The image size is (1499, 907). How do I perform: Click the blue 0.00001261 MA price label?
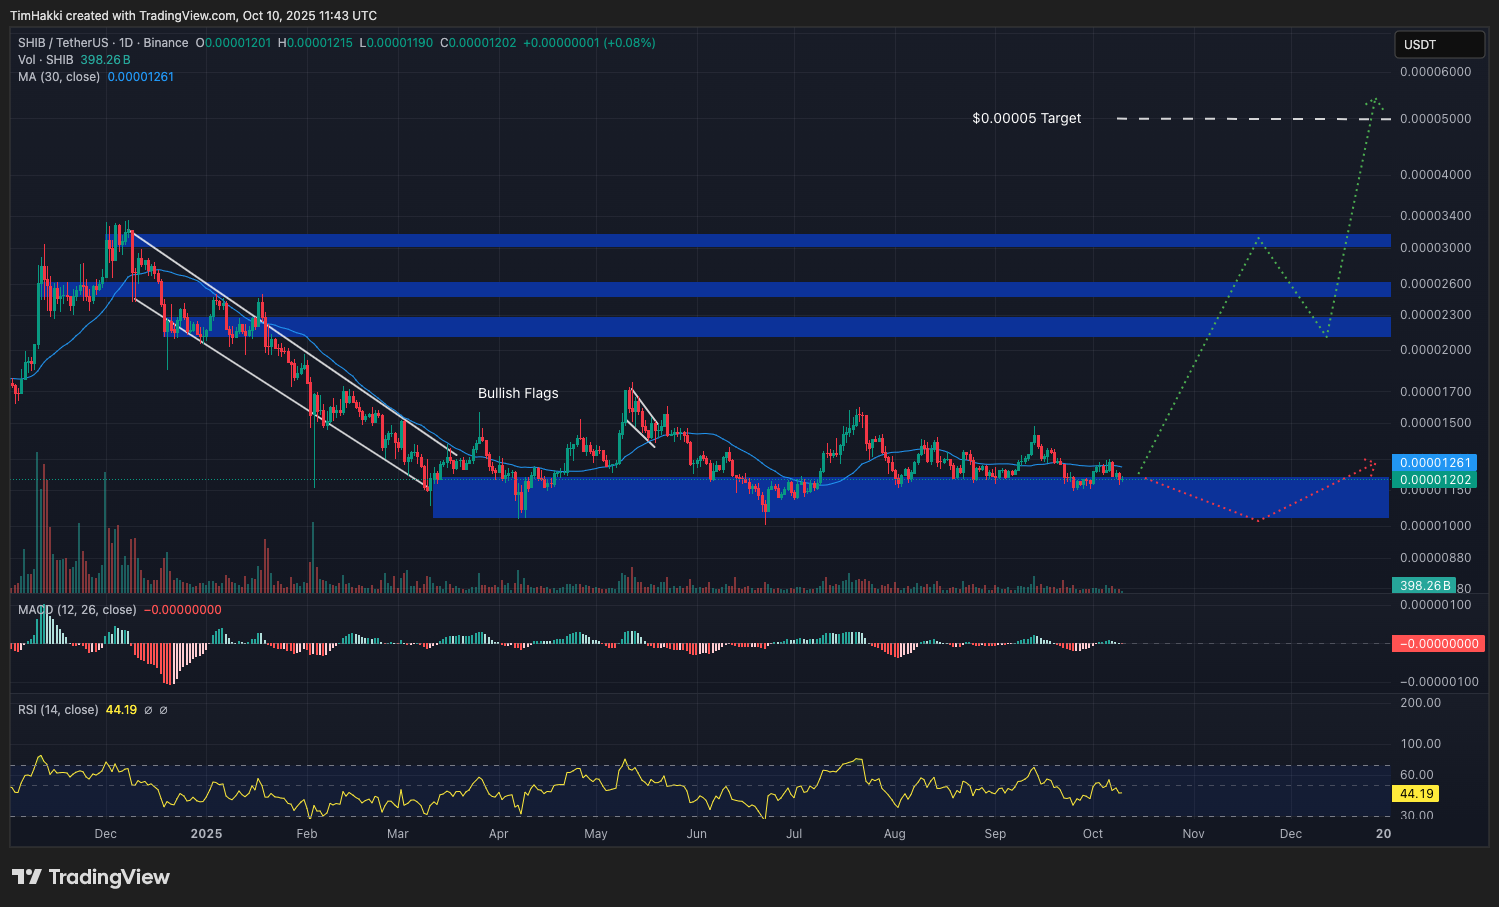pyautogui.click(x=1436, y=463)
